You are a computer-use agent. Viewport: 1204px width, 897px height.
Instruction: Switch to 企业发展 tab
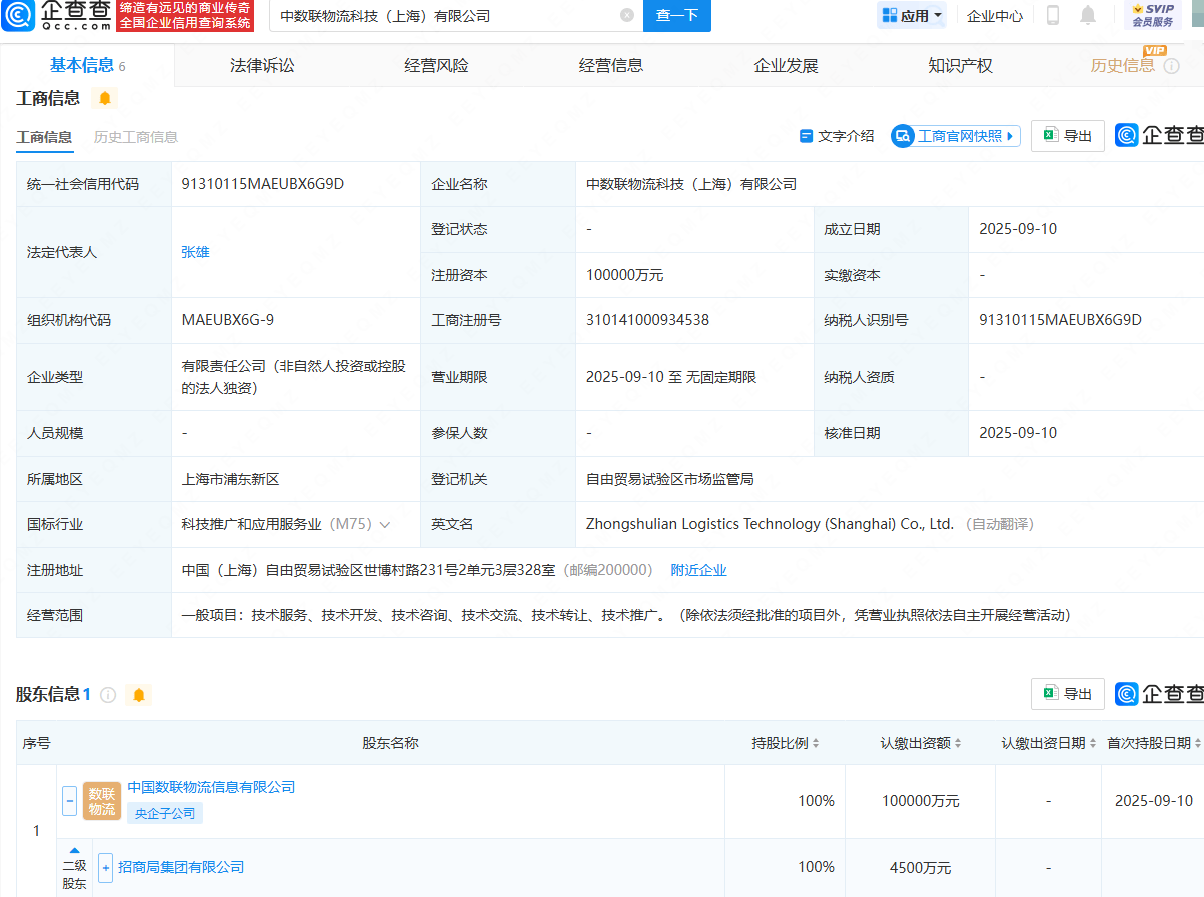pos(786,65)
